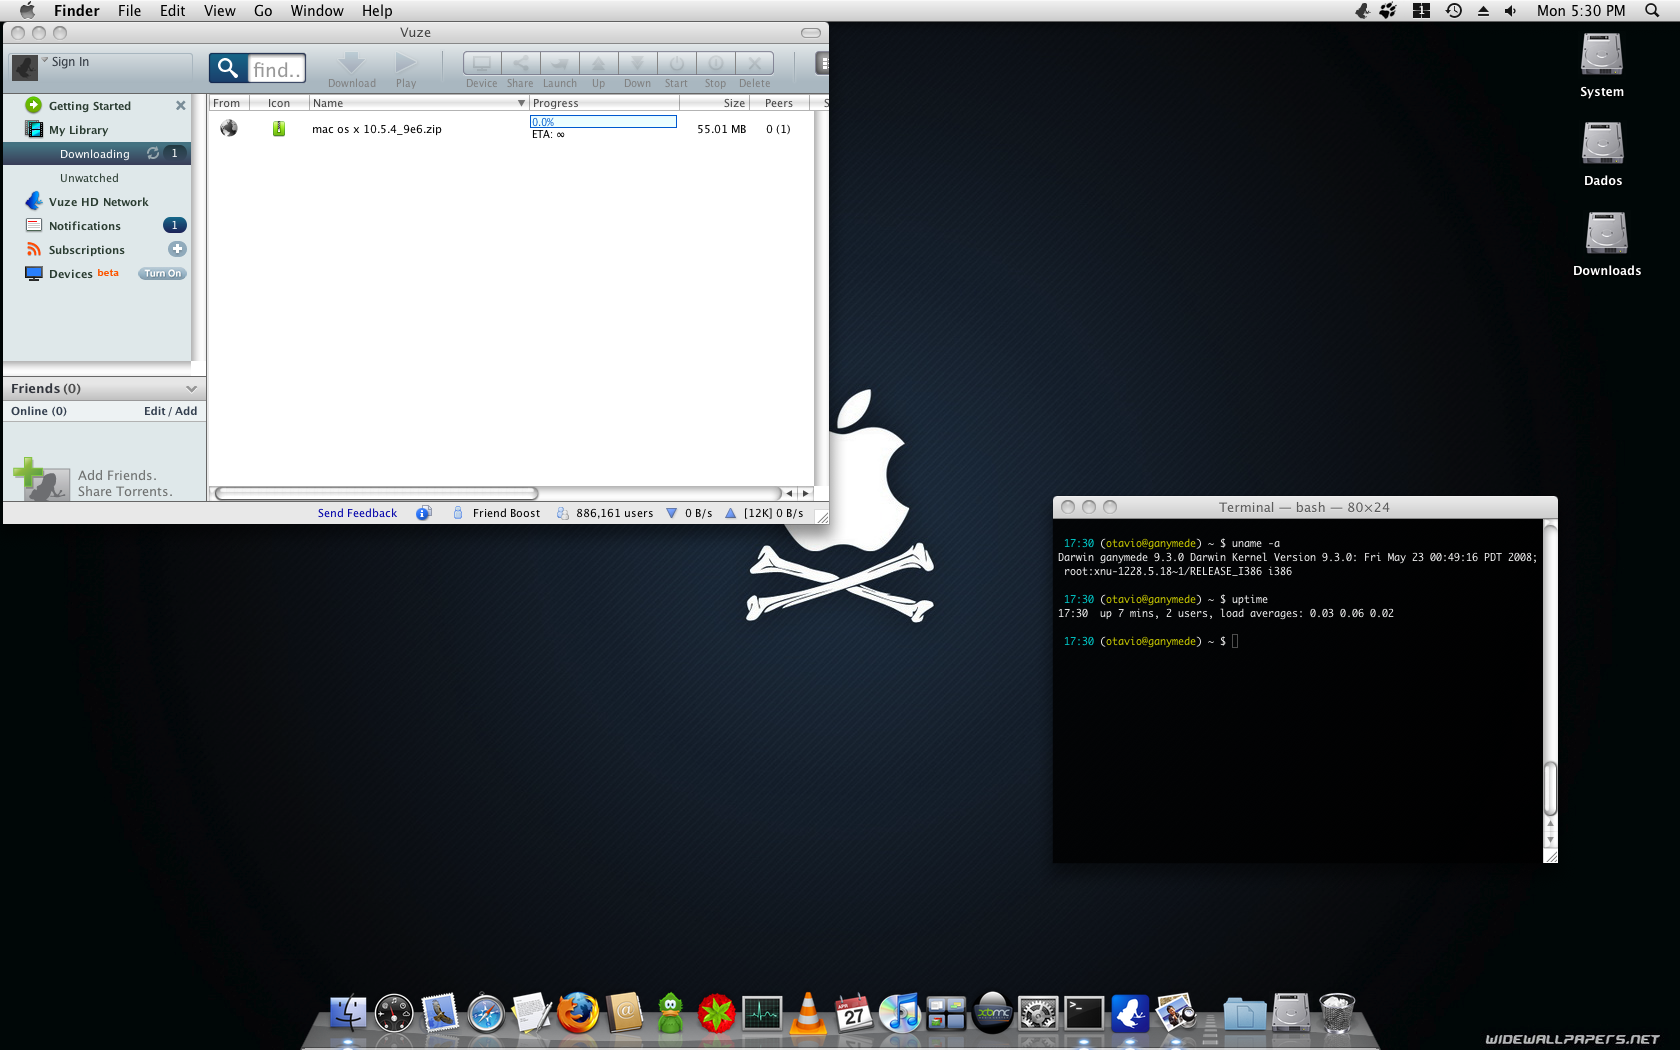Open Activity Monitor in the dock

coord(762,1014)
